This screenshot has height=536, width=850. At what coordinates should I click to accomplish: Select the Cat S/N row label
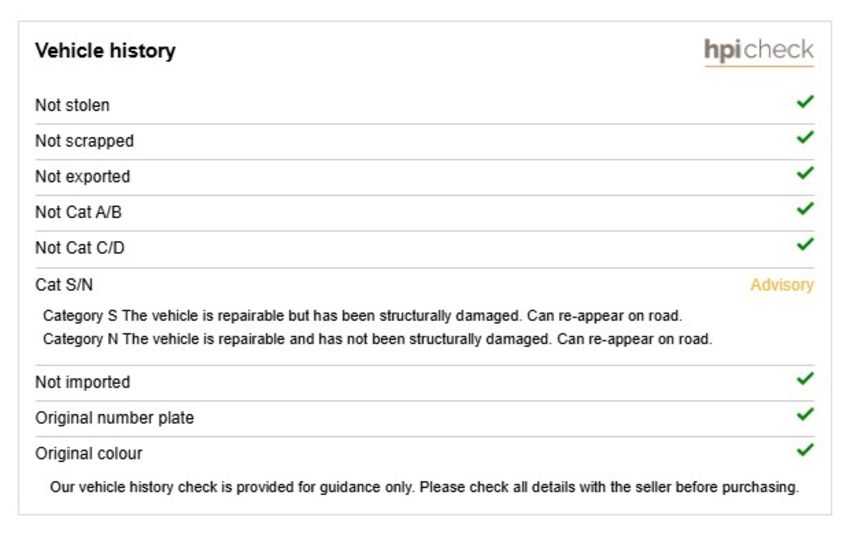64,285
